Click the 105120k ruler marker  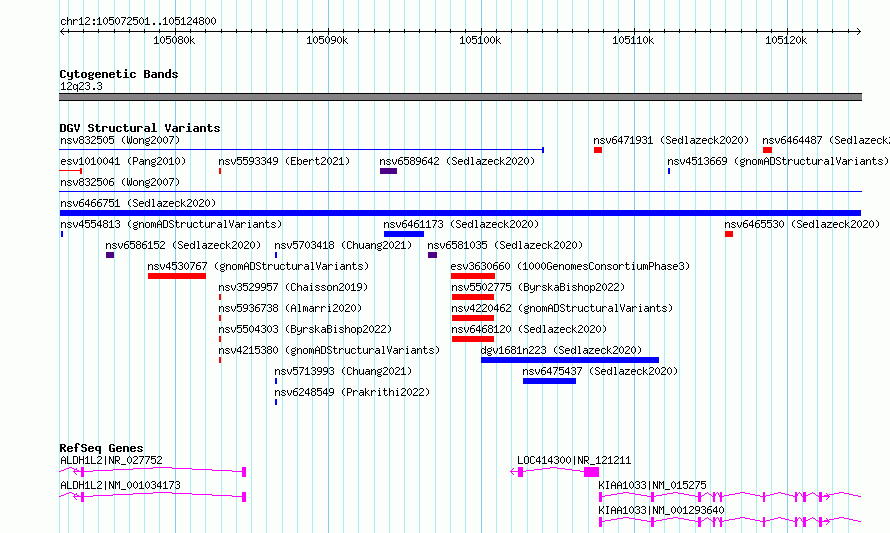786,40
